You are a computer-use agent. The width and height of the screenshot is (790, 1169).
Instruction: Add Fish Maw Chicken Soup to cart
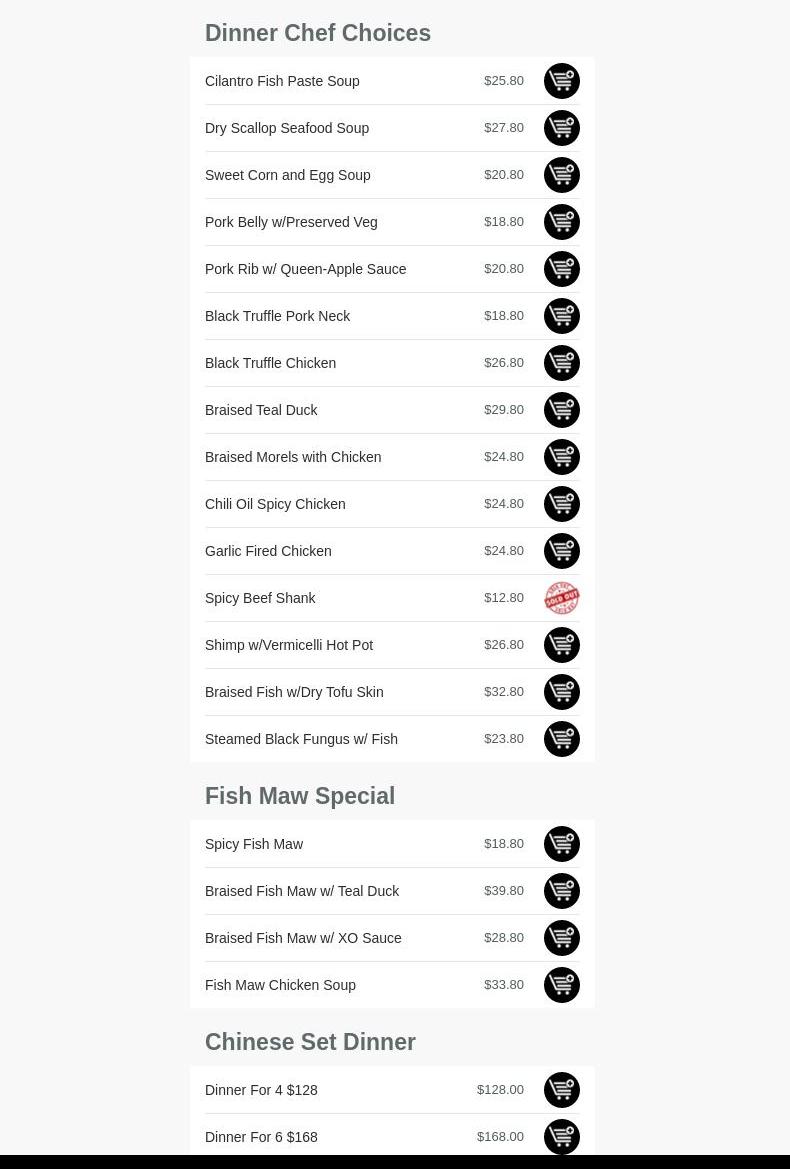coord(561,985)
